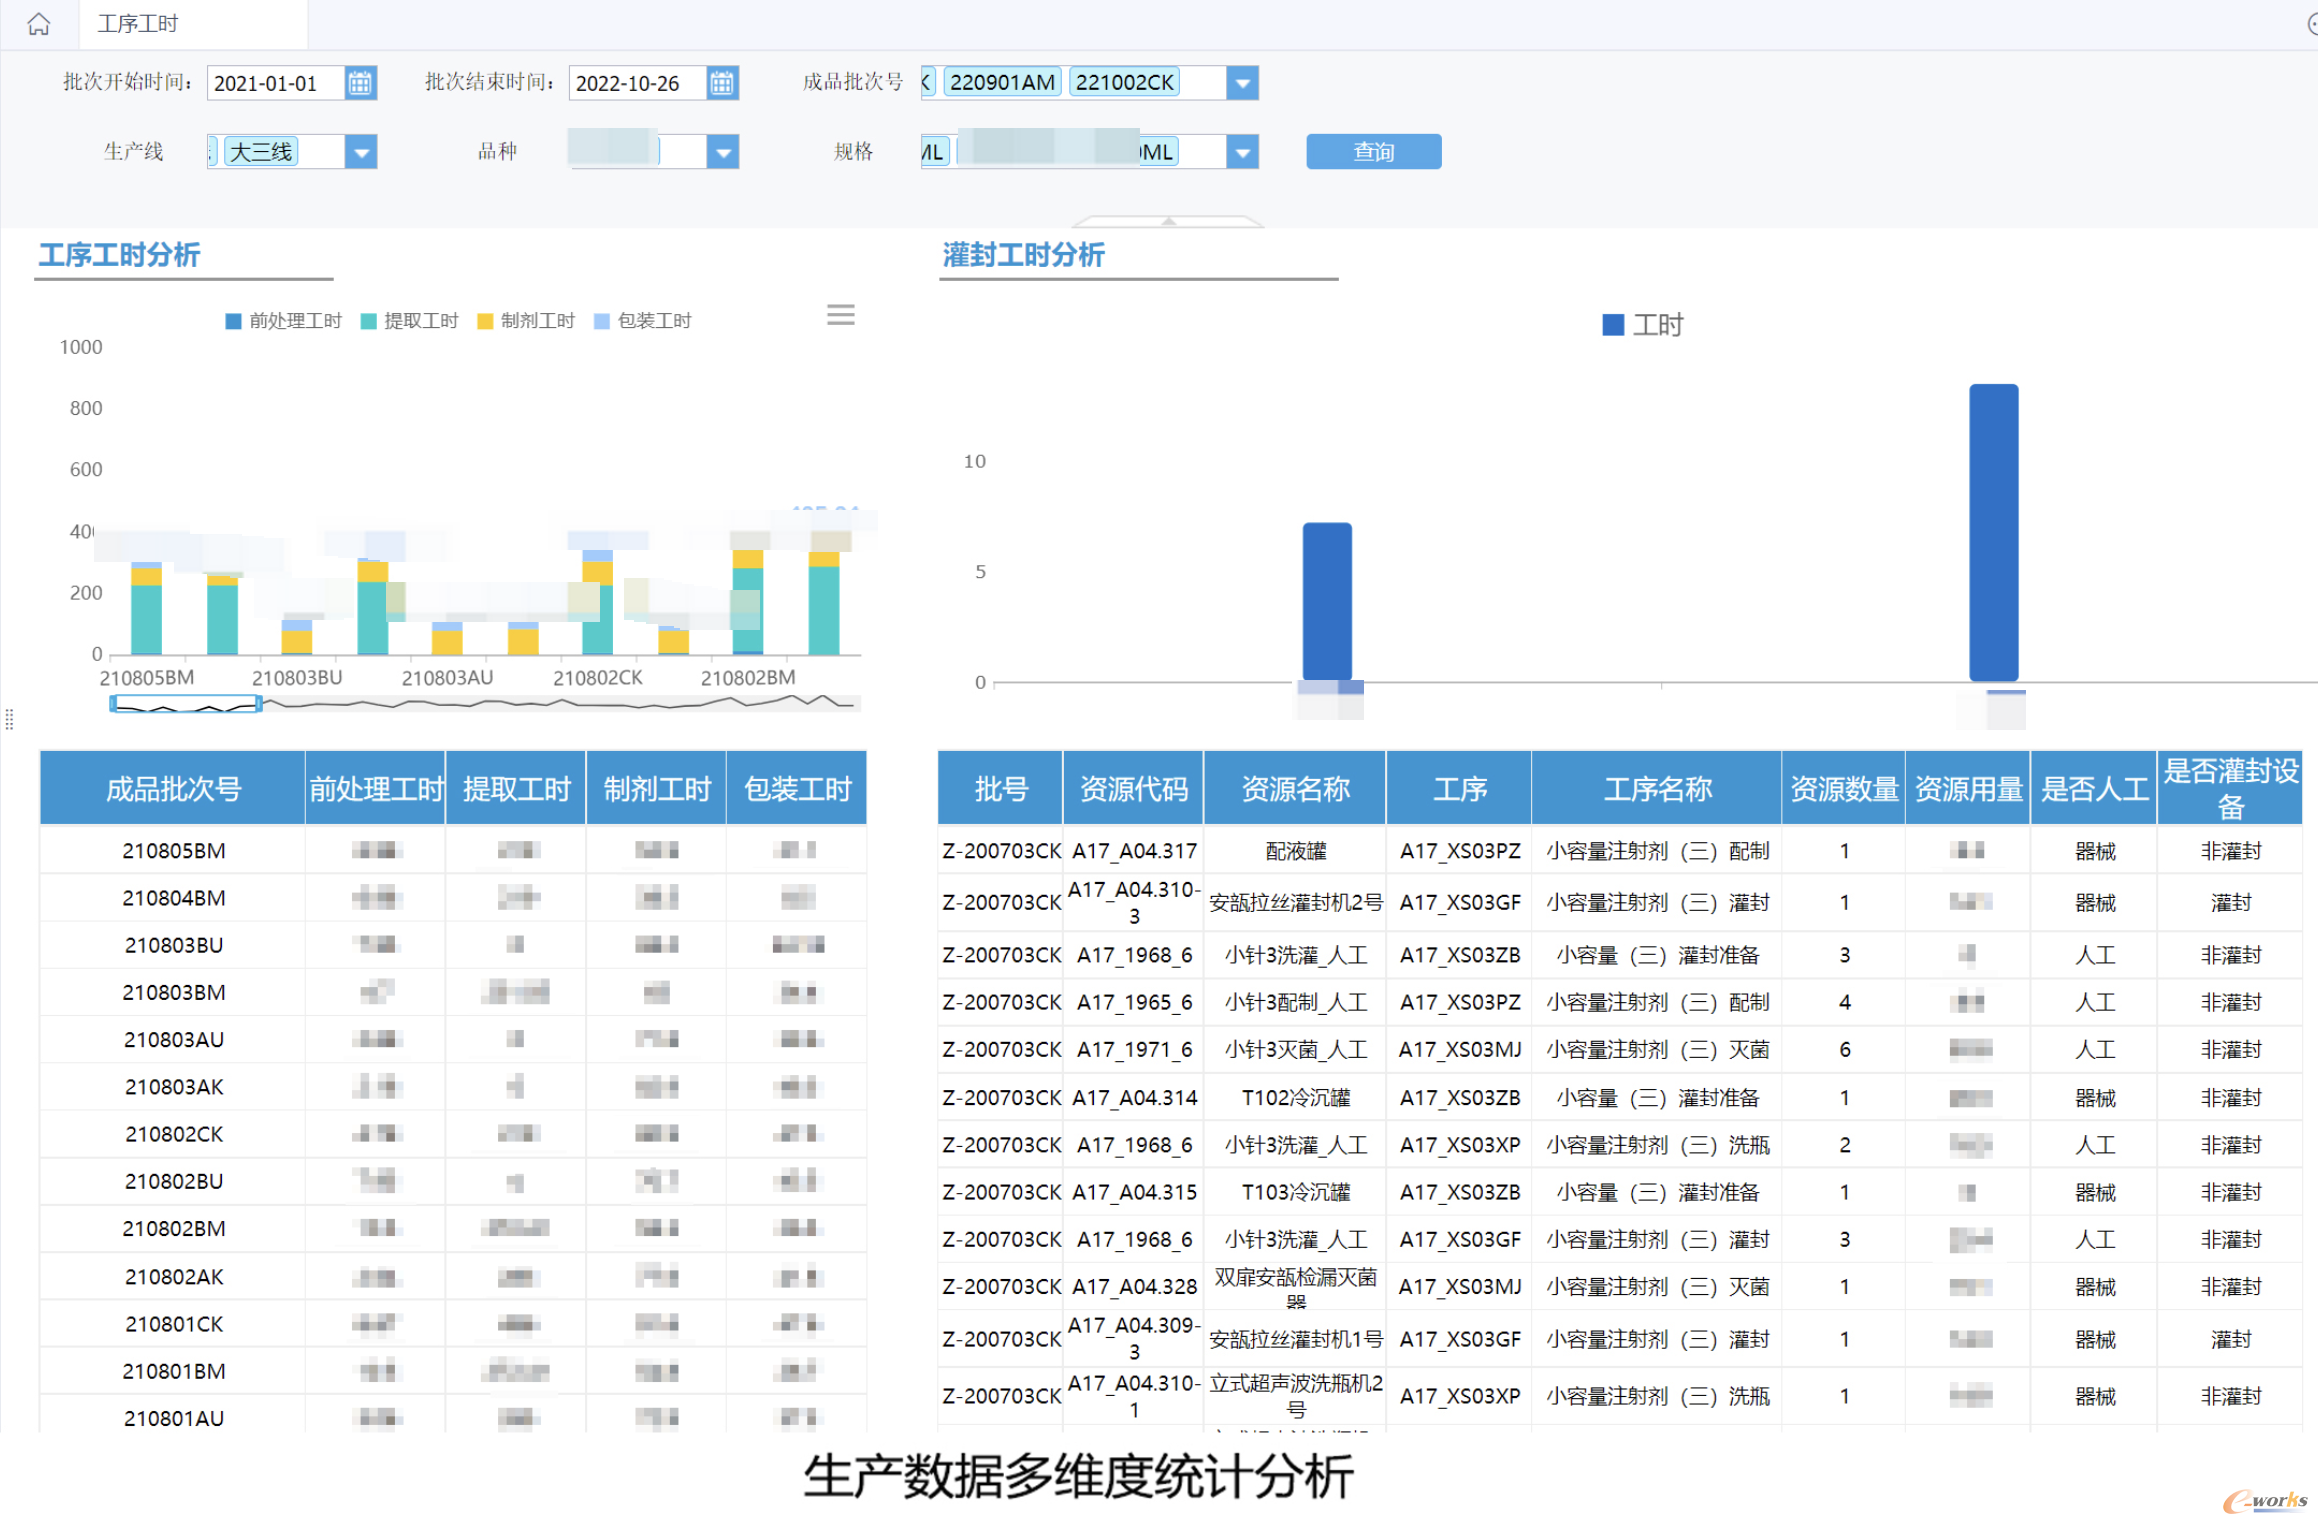Select the 大三线 production line tag
Screen dimensions: 2318x1524
point(261,152)
